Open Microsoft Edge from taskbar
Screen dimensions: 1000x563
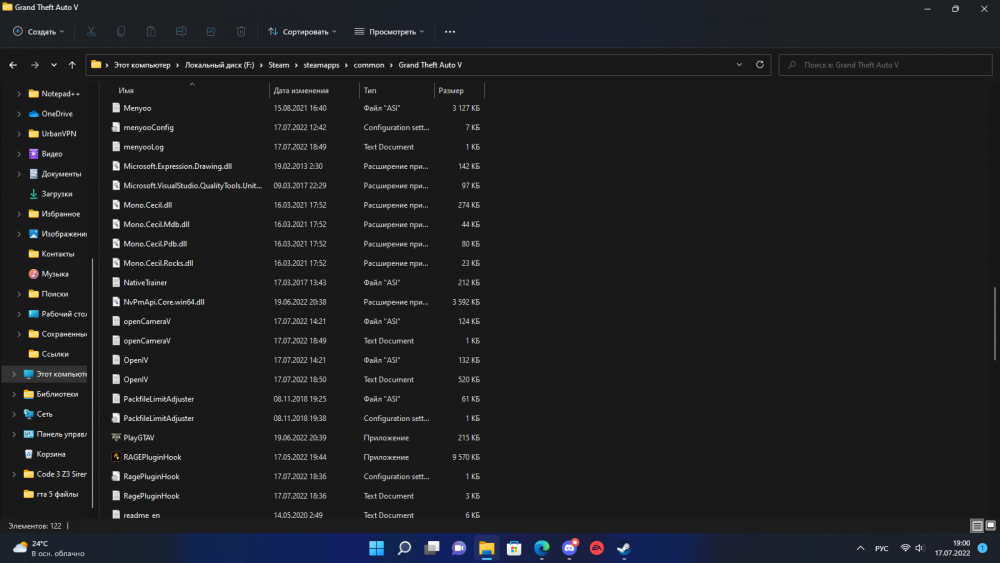541,548
